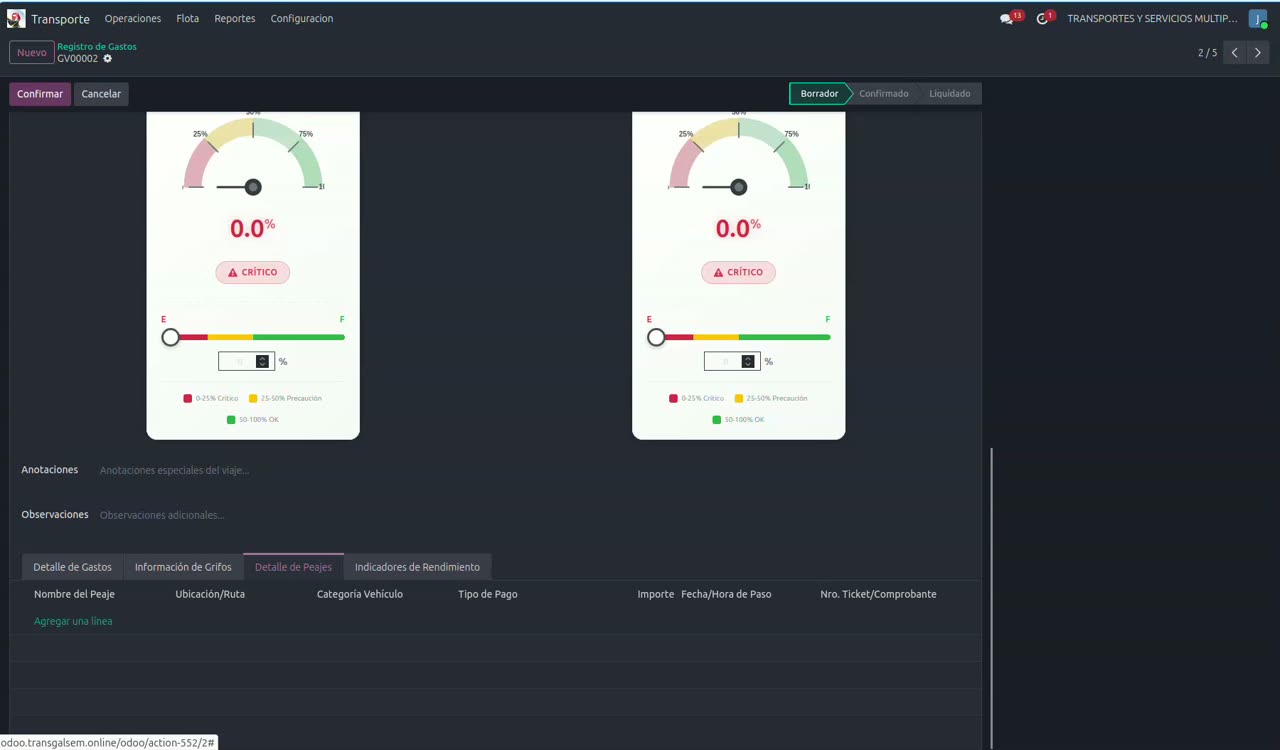Click the vertical scrollbar of the form
This screenshot has height=750, width=1280.
(x=992, y=598)
